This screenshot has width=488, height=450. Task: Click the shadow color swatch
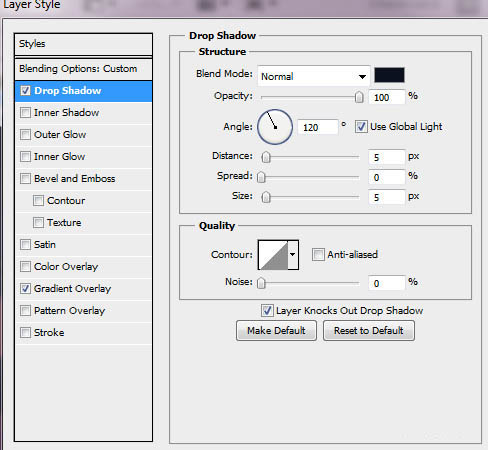tap(389, 75)
